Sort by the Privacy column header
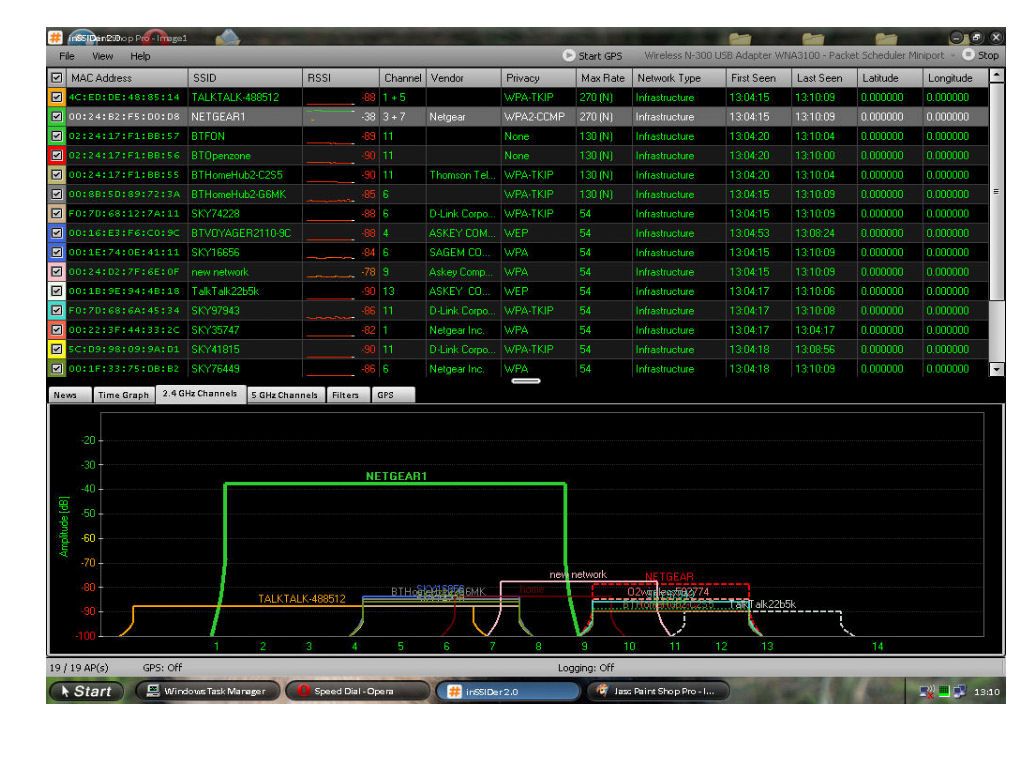The image size is (1024, 768). tap(539, 78)
